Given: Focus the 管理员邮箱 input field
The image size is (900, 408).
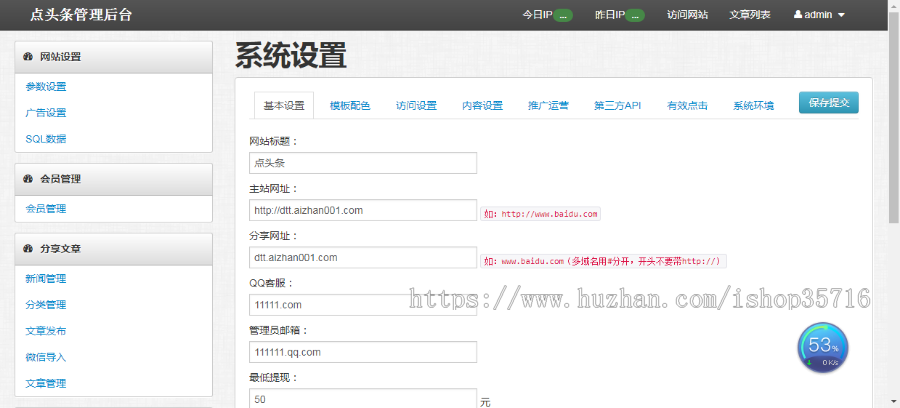Looking at the screenshot, I should [363, 352].
